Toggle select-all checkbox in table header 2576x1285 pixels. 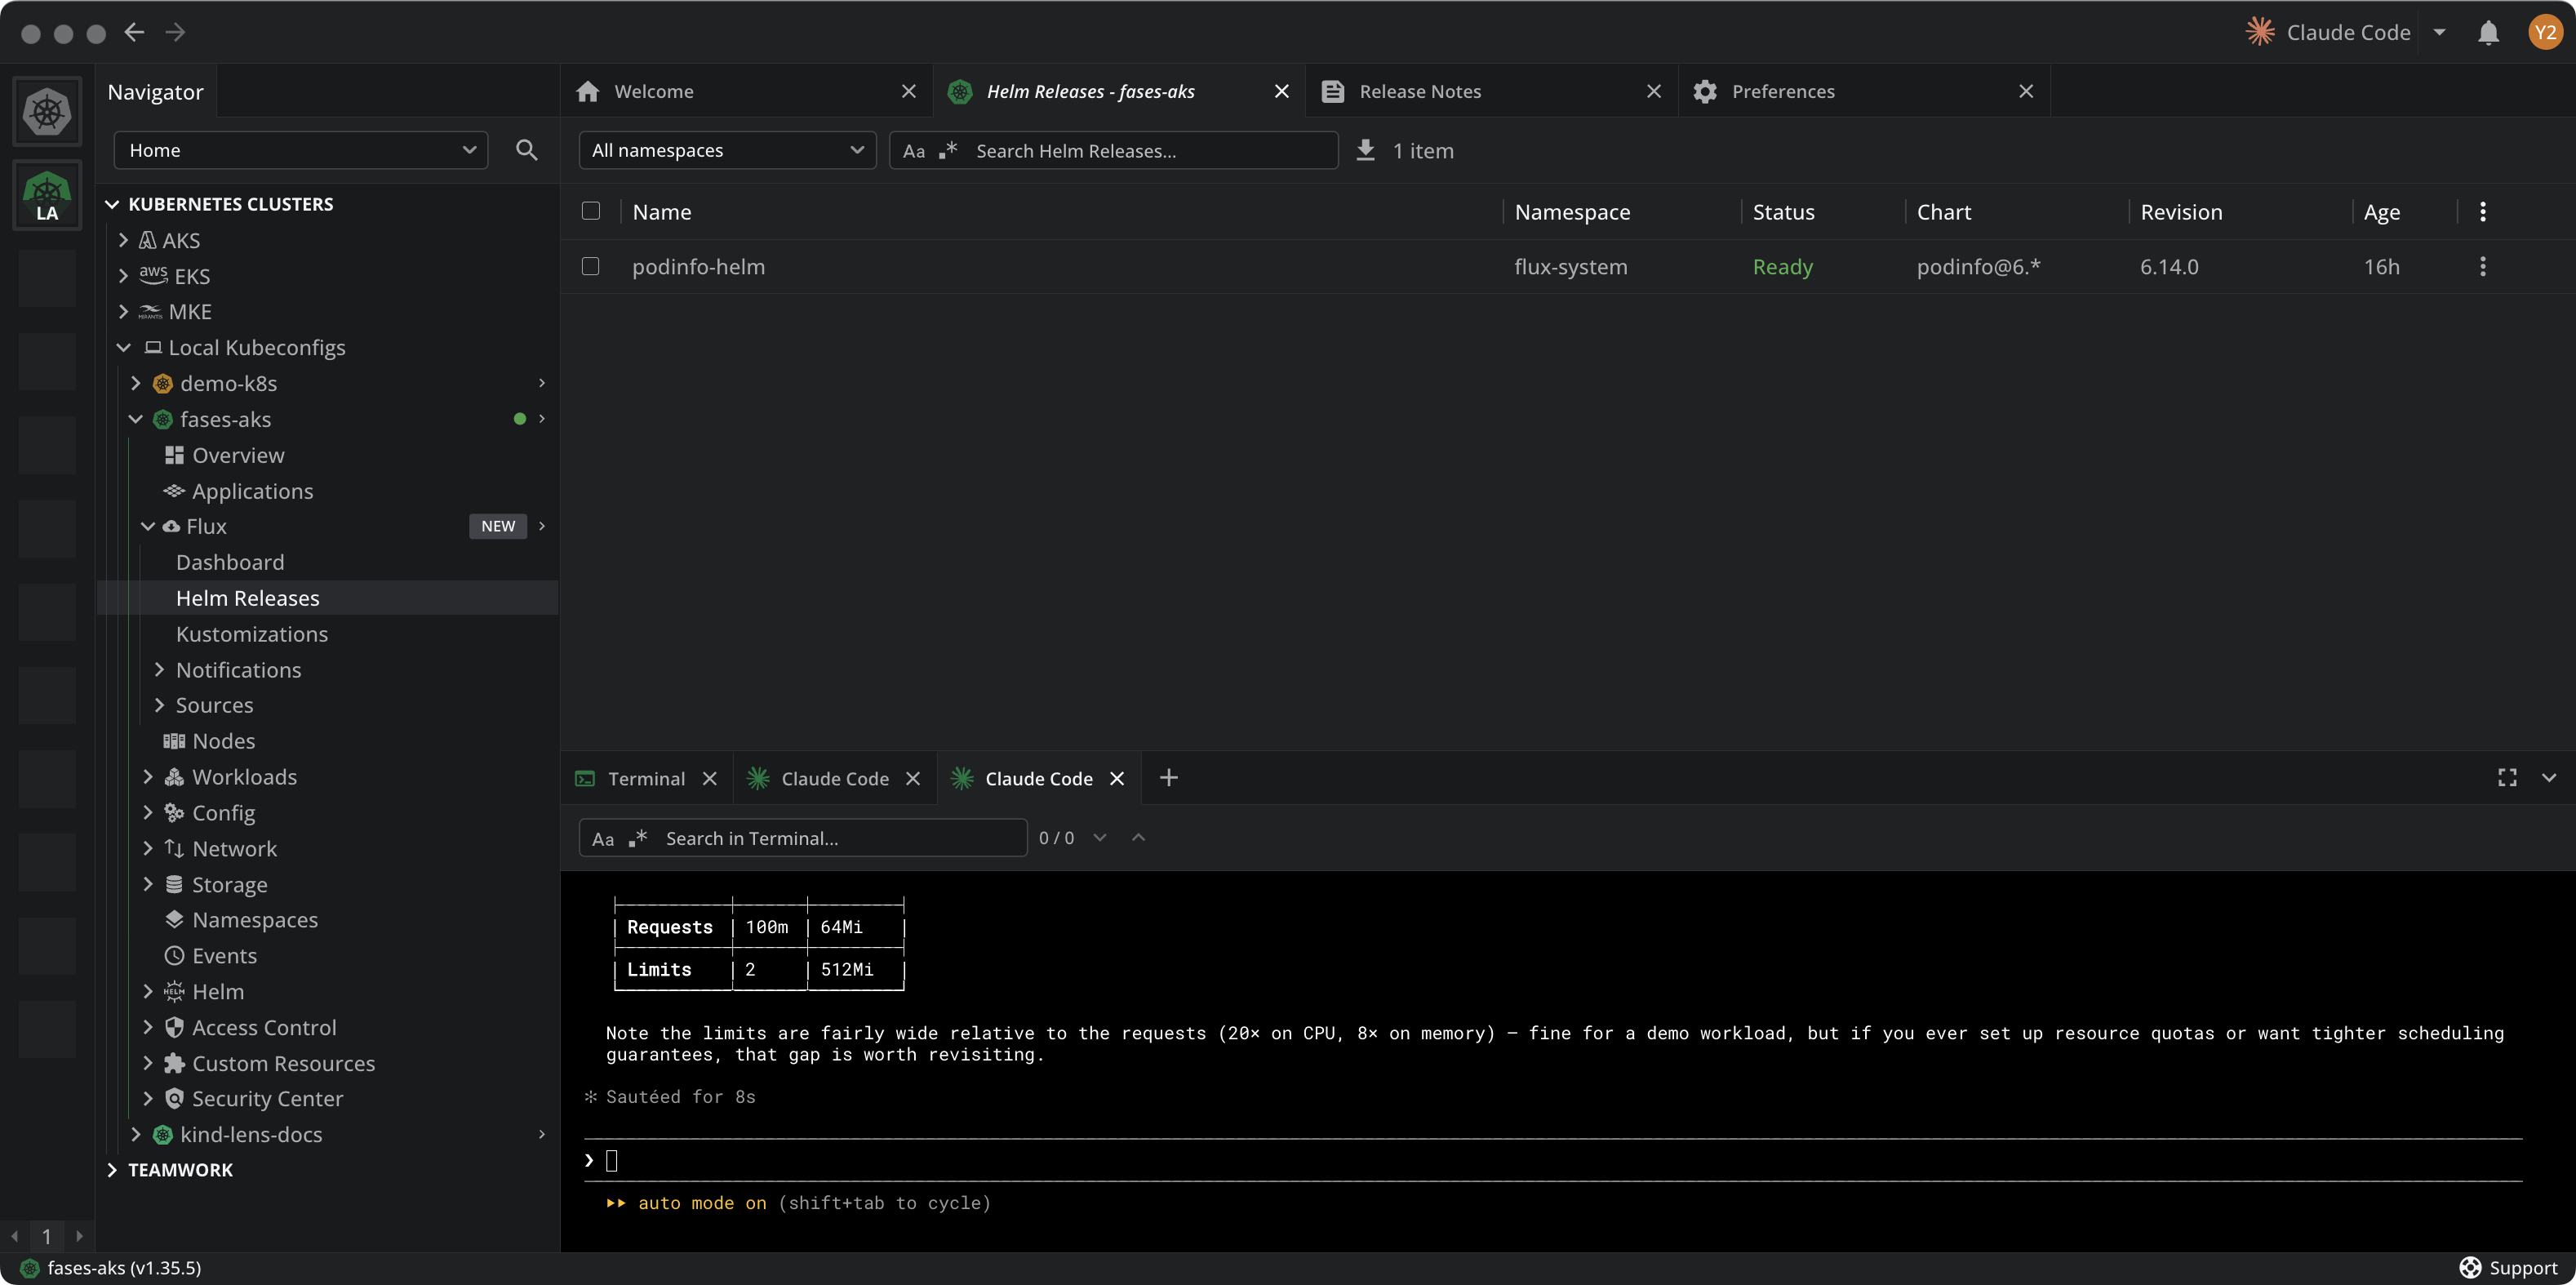[591, 210]
